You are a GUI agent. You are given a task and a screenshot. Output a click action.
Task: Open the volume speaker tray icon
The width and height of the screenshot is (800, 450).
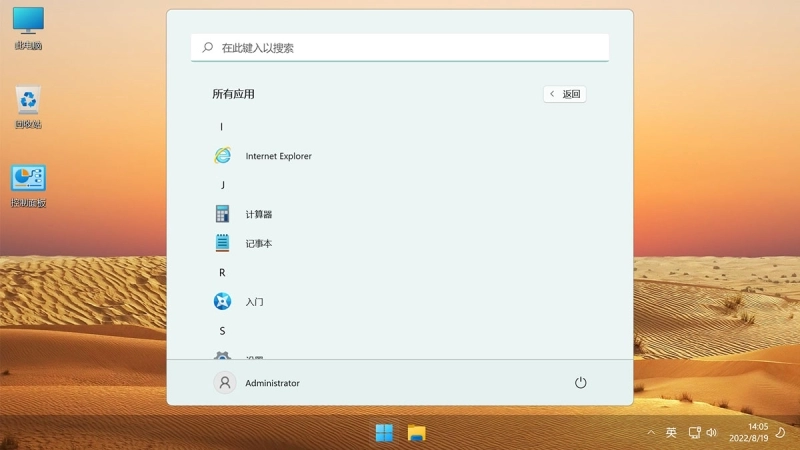tap(711, 433)
